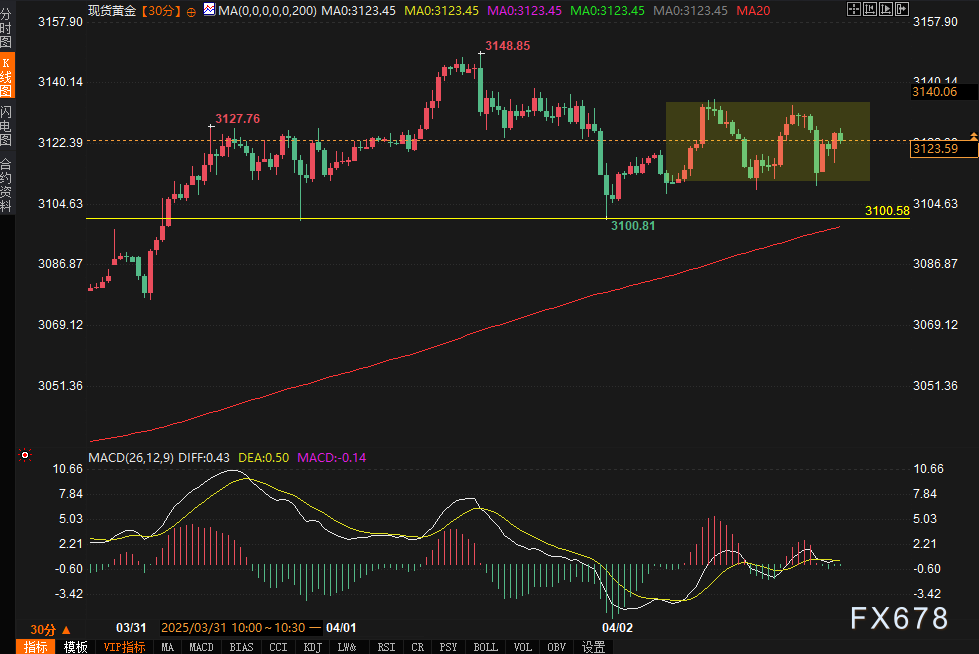Toggle the BOLL indicator on
Screen dimensions: 979x654
[485, 647]
